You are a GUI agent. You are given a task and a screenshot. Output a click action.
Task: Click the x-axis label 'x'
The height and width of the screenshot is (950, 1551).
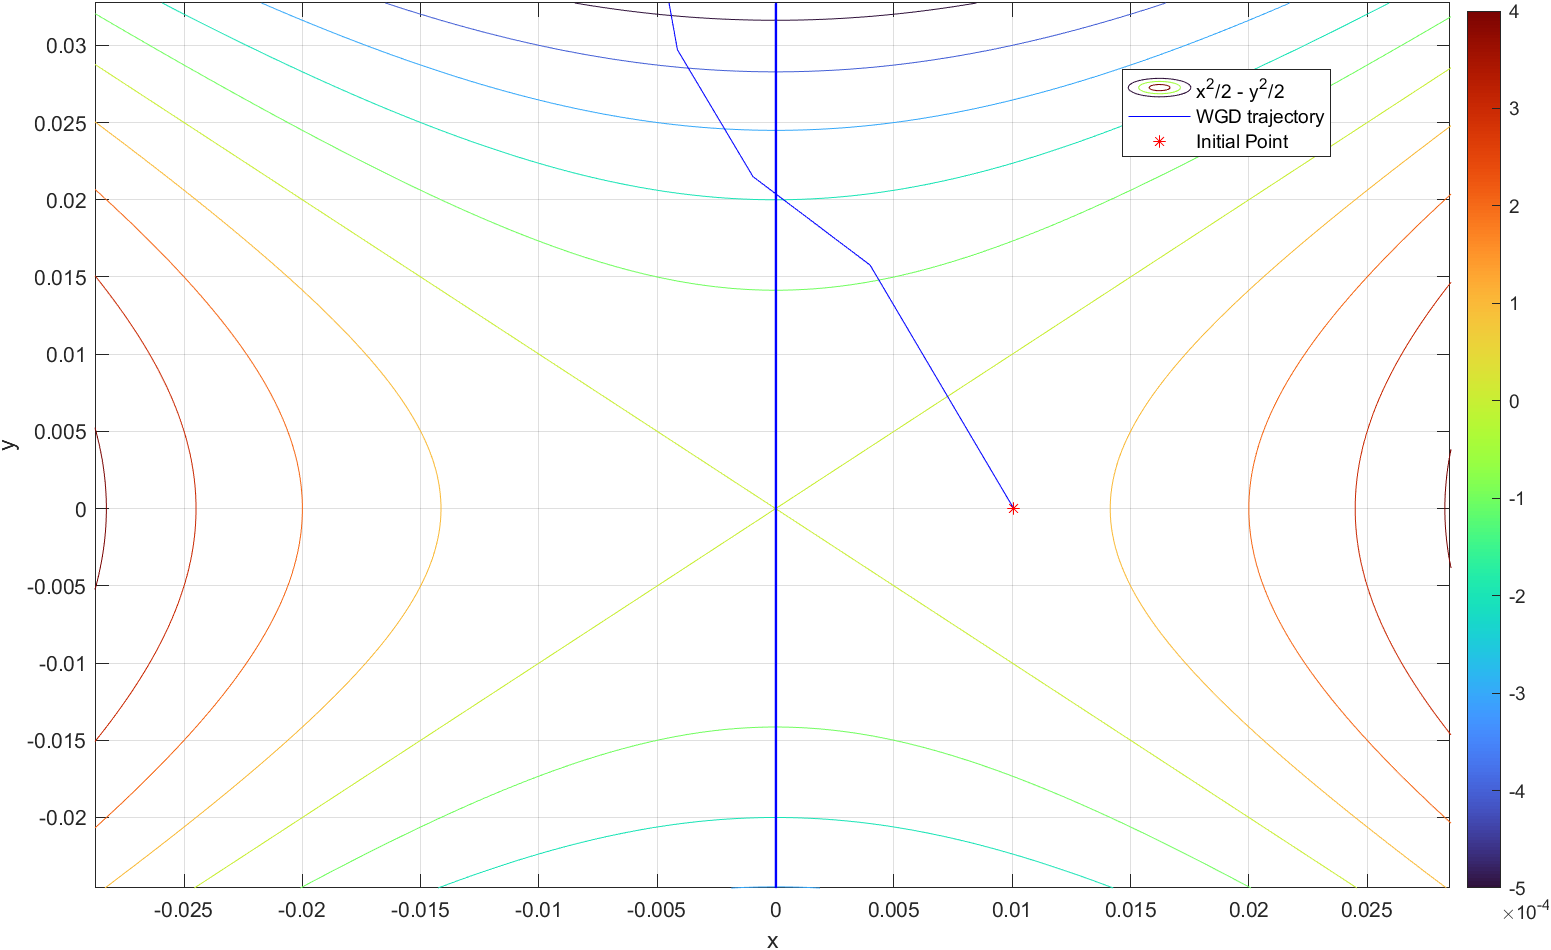click(772, 941)
